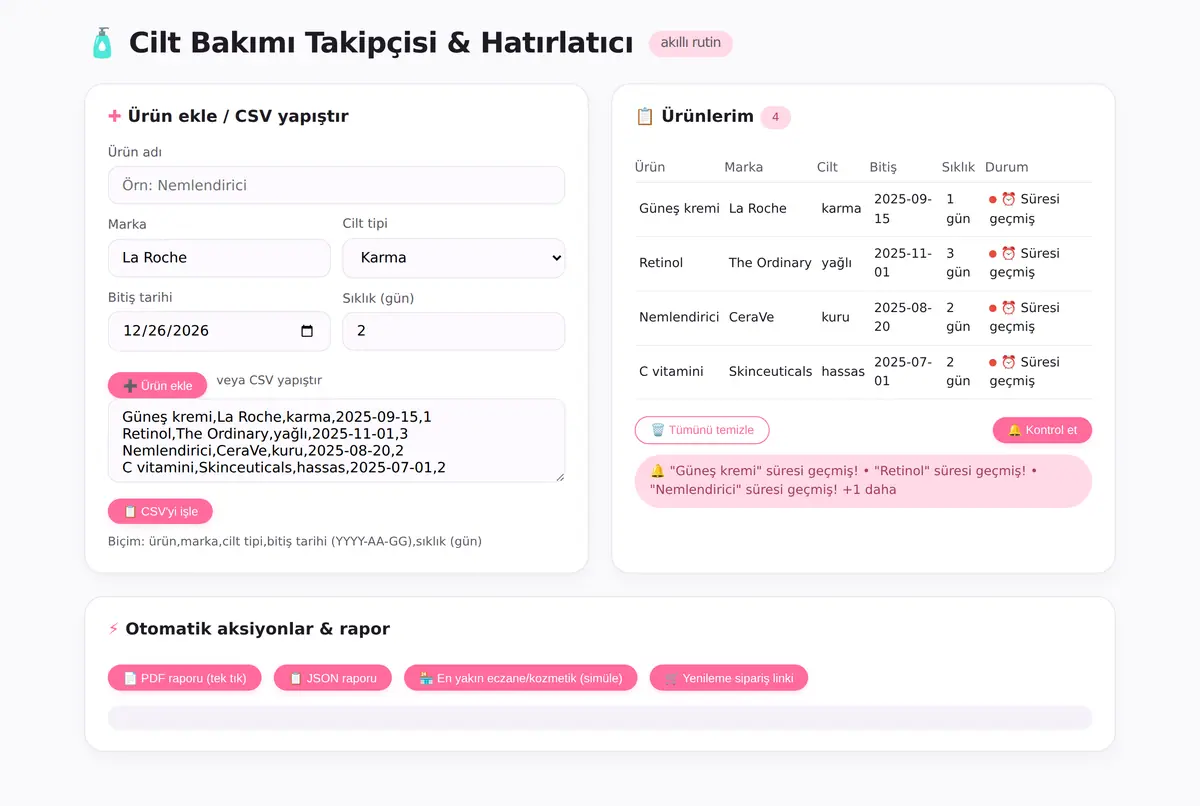Click the 'veya CSV yapıştır' label
The image size is (1200, 806).
click(x=269, y=380)
